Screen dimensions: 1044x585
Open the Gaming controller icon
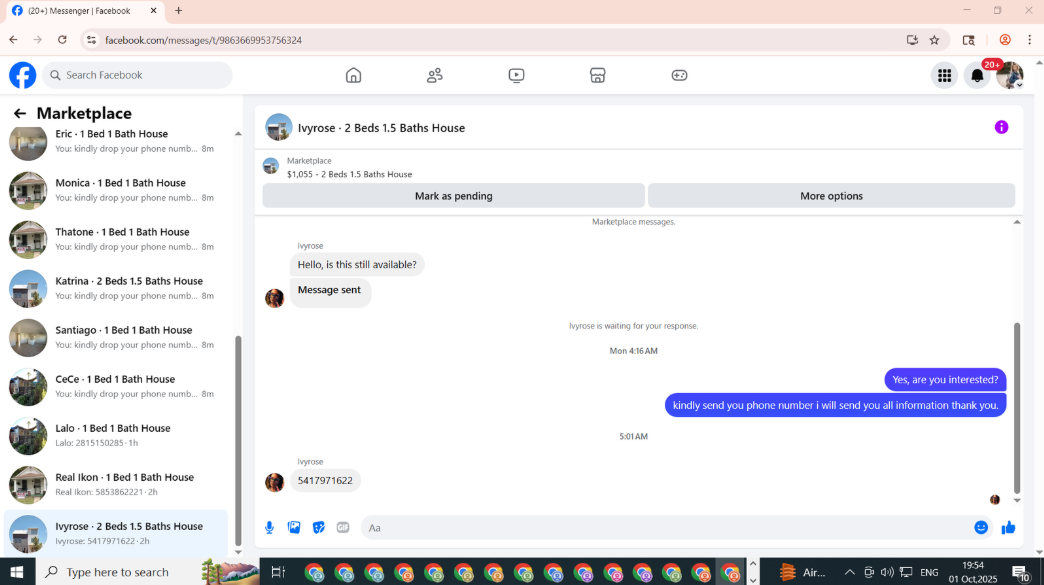coord(679,75)
